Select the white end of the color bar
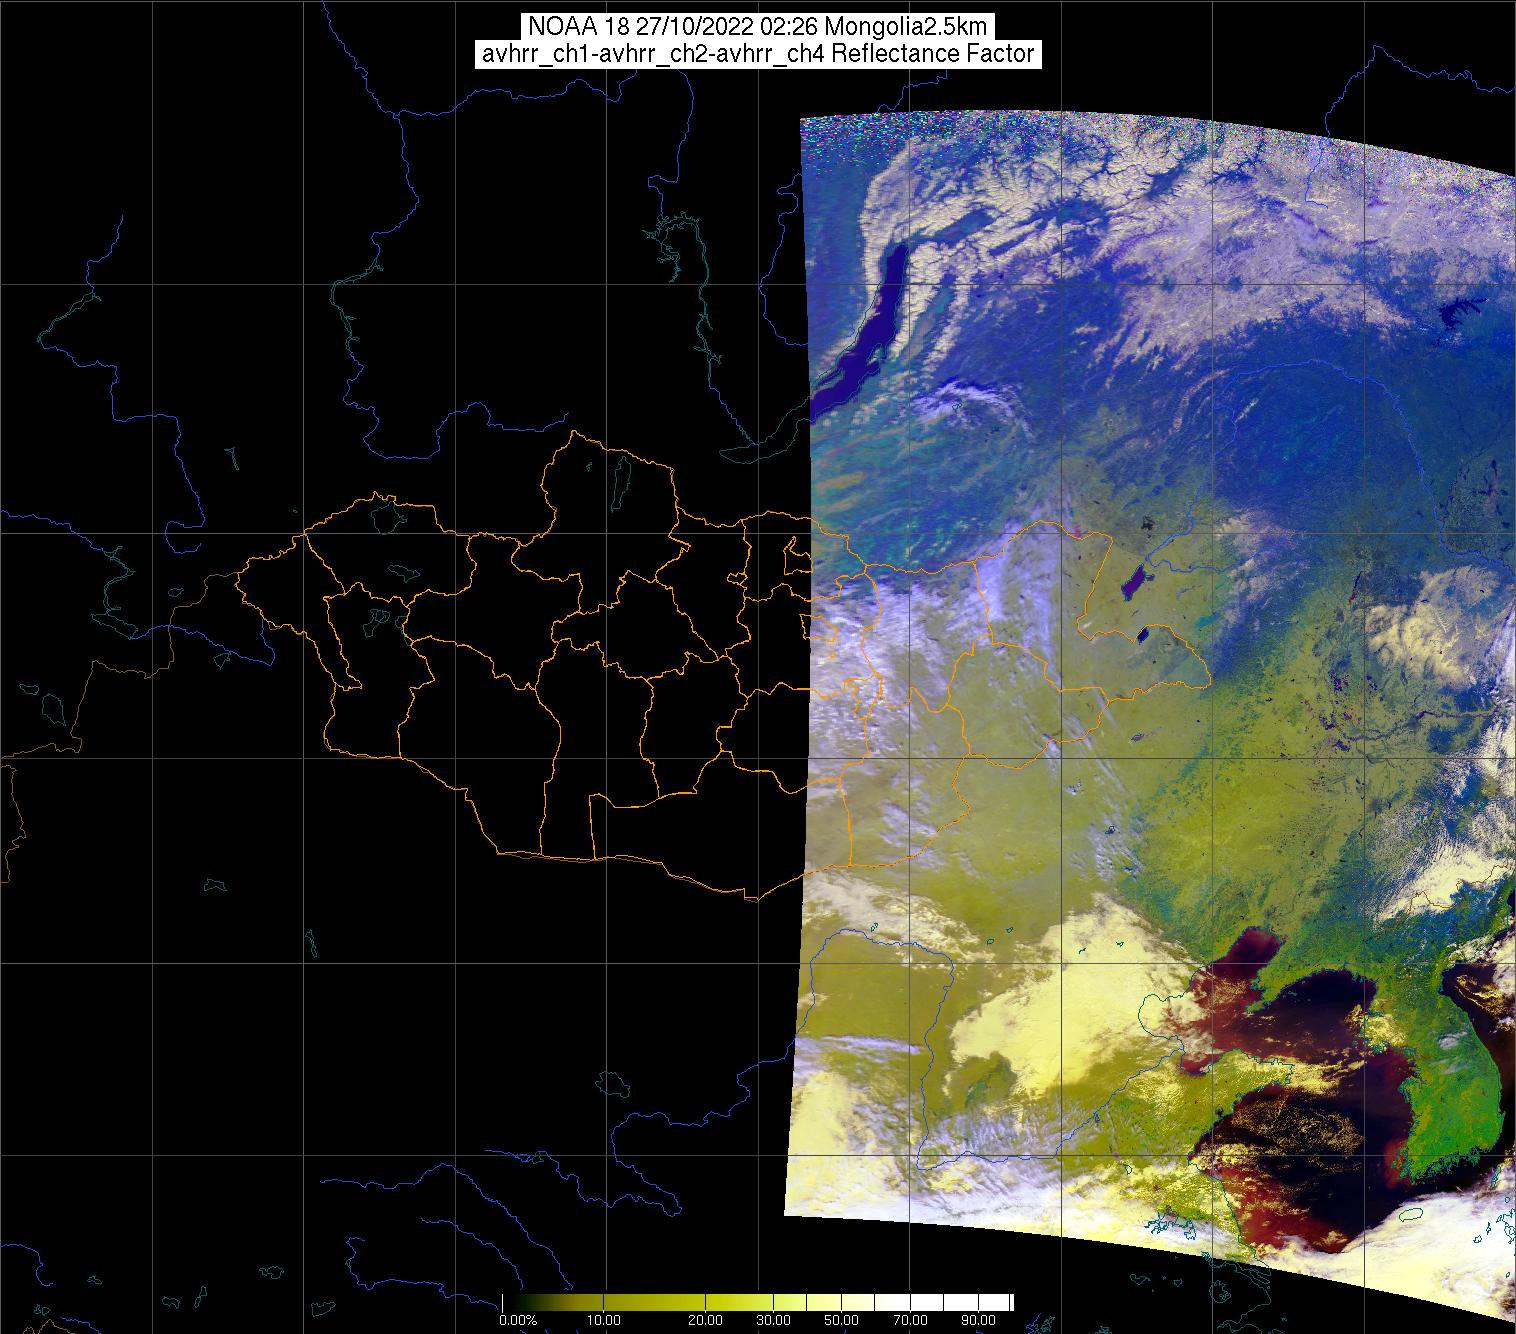This screenshot has width=1516, height=1334. click(x=1005, y=1302)
